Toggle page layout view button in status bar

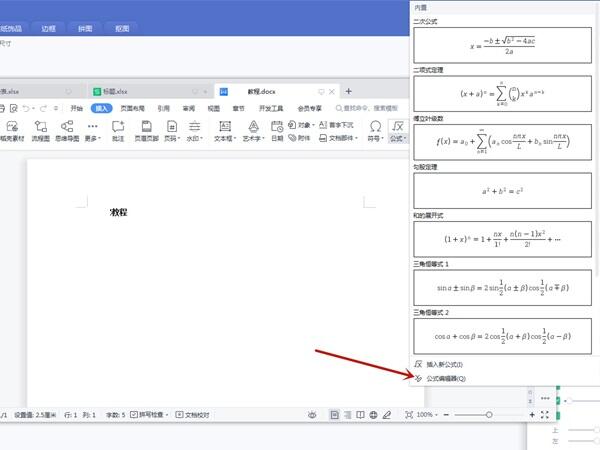pos(334,415)
